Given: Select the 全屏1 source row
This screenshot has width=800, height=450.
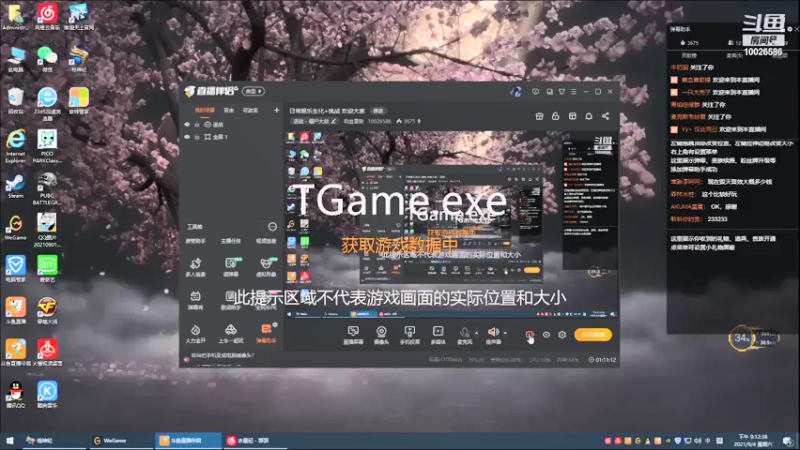Looking at the screenshot, I should point(232,137).
